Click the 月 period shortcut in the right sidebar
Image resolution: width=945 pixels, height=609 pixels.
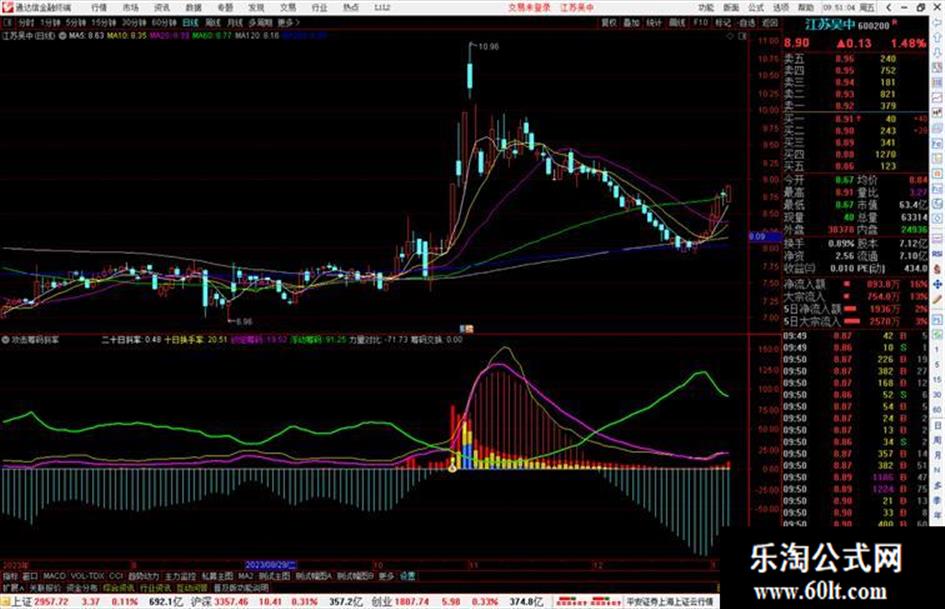coord(938,456)
